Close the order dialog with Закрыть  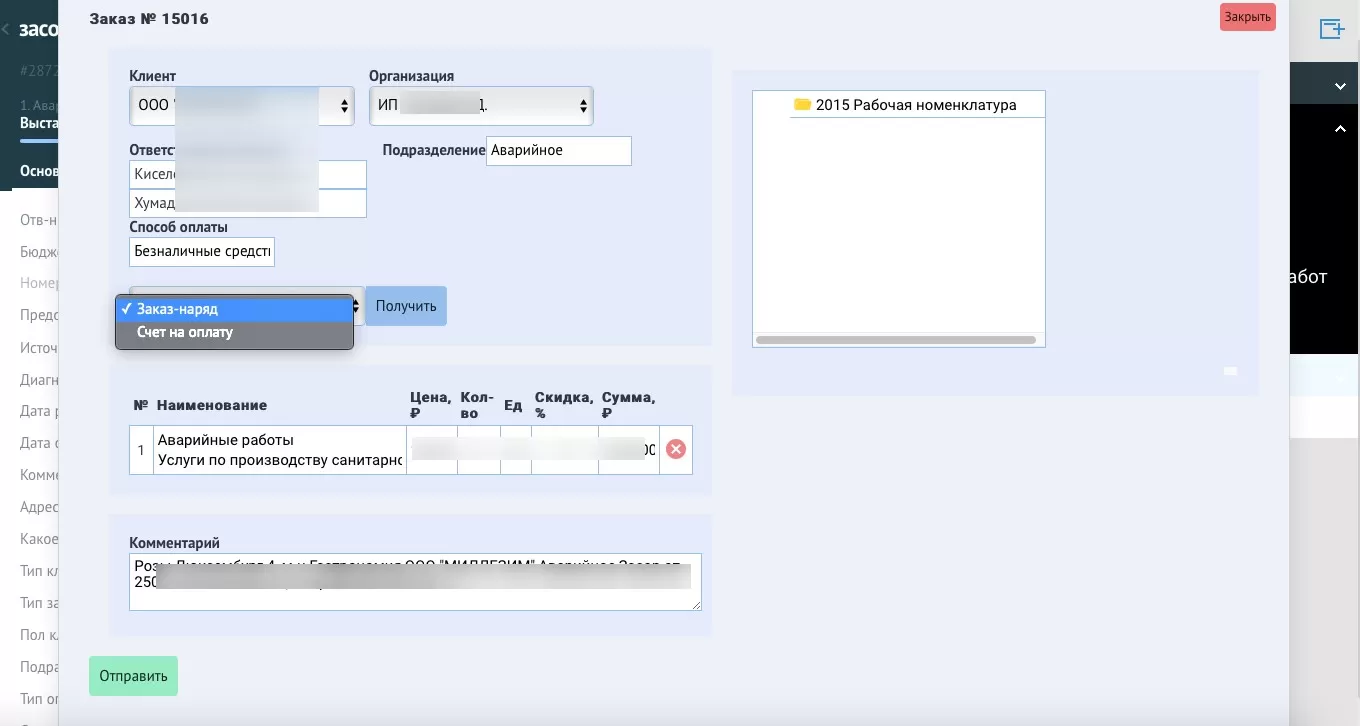tap(1247, 17)
